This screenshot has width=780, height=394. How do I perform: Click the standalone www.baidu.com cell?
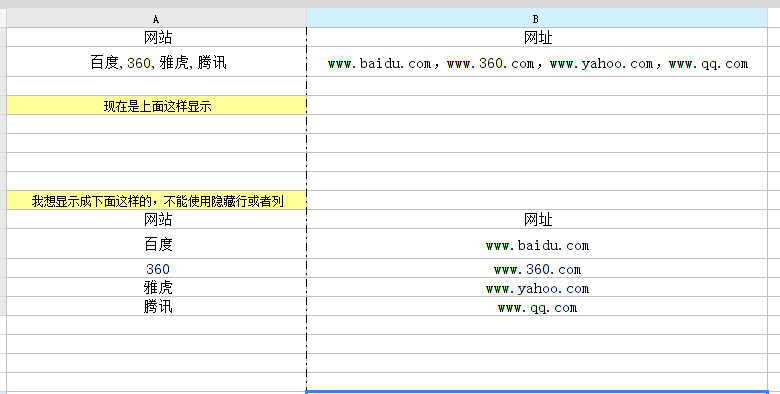[x=537, y=244]
